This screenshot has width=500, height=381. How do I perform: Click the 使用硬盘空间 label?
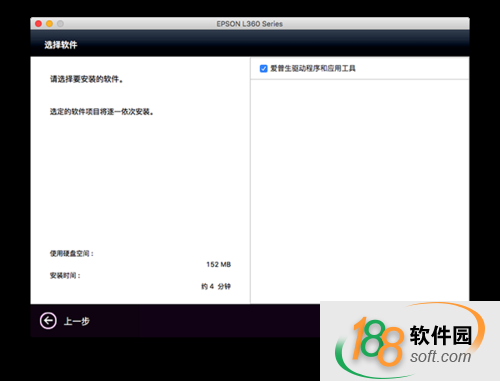pos(72,254)
